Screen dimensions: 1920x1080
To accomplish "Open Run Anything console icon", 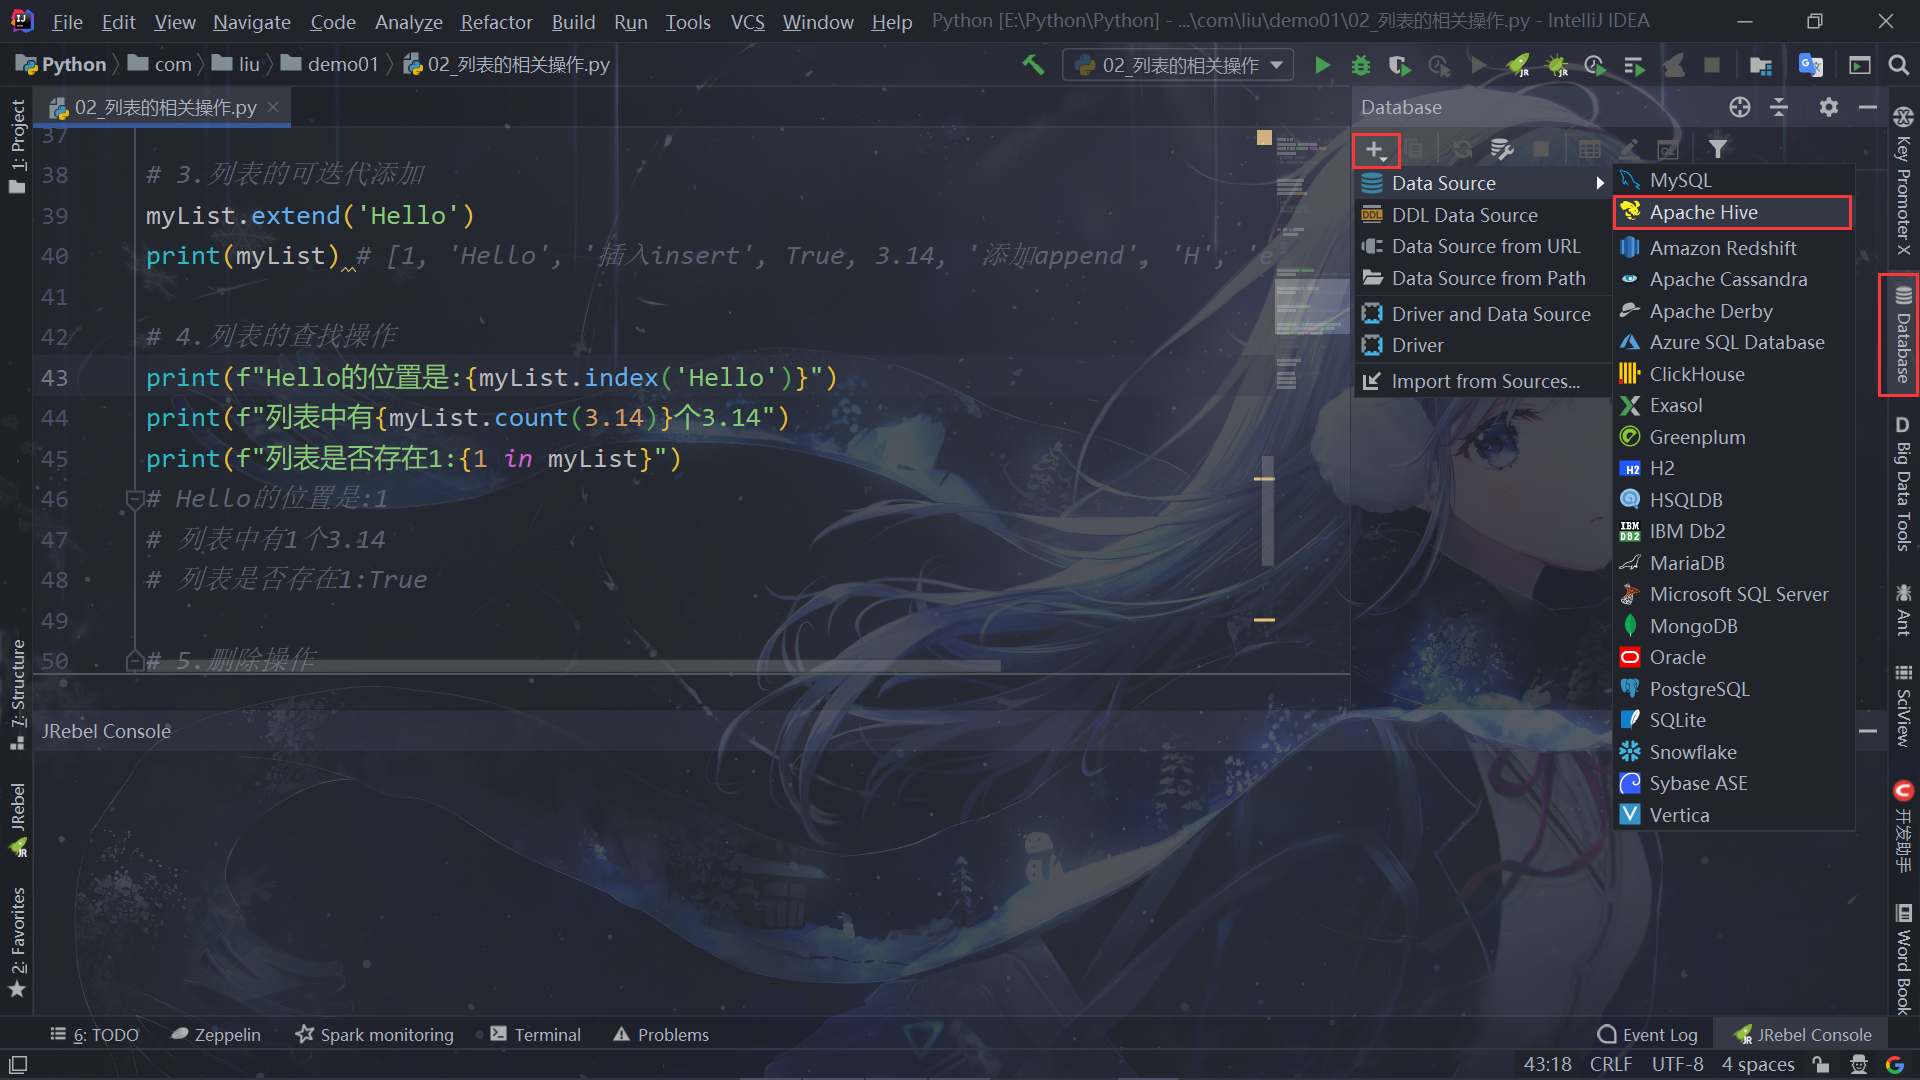I will click(1859, 65).
